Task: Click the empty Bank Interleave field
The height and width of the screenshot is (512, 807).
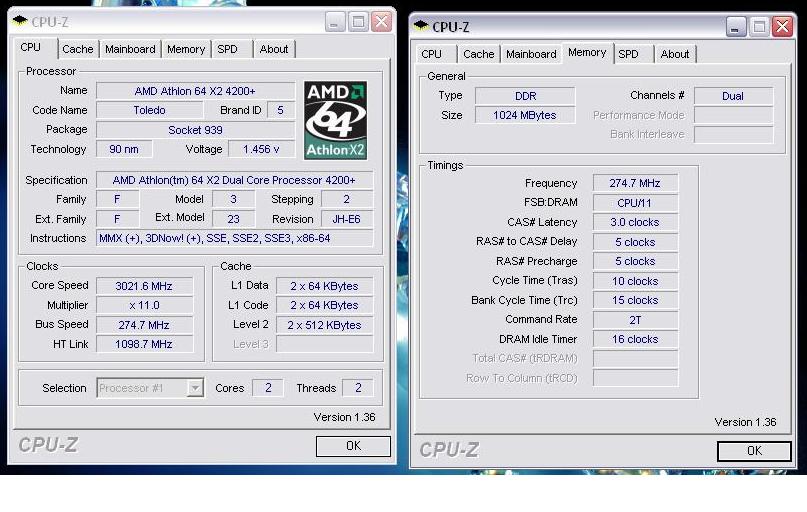Action: (x=733, y=135)
